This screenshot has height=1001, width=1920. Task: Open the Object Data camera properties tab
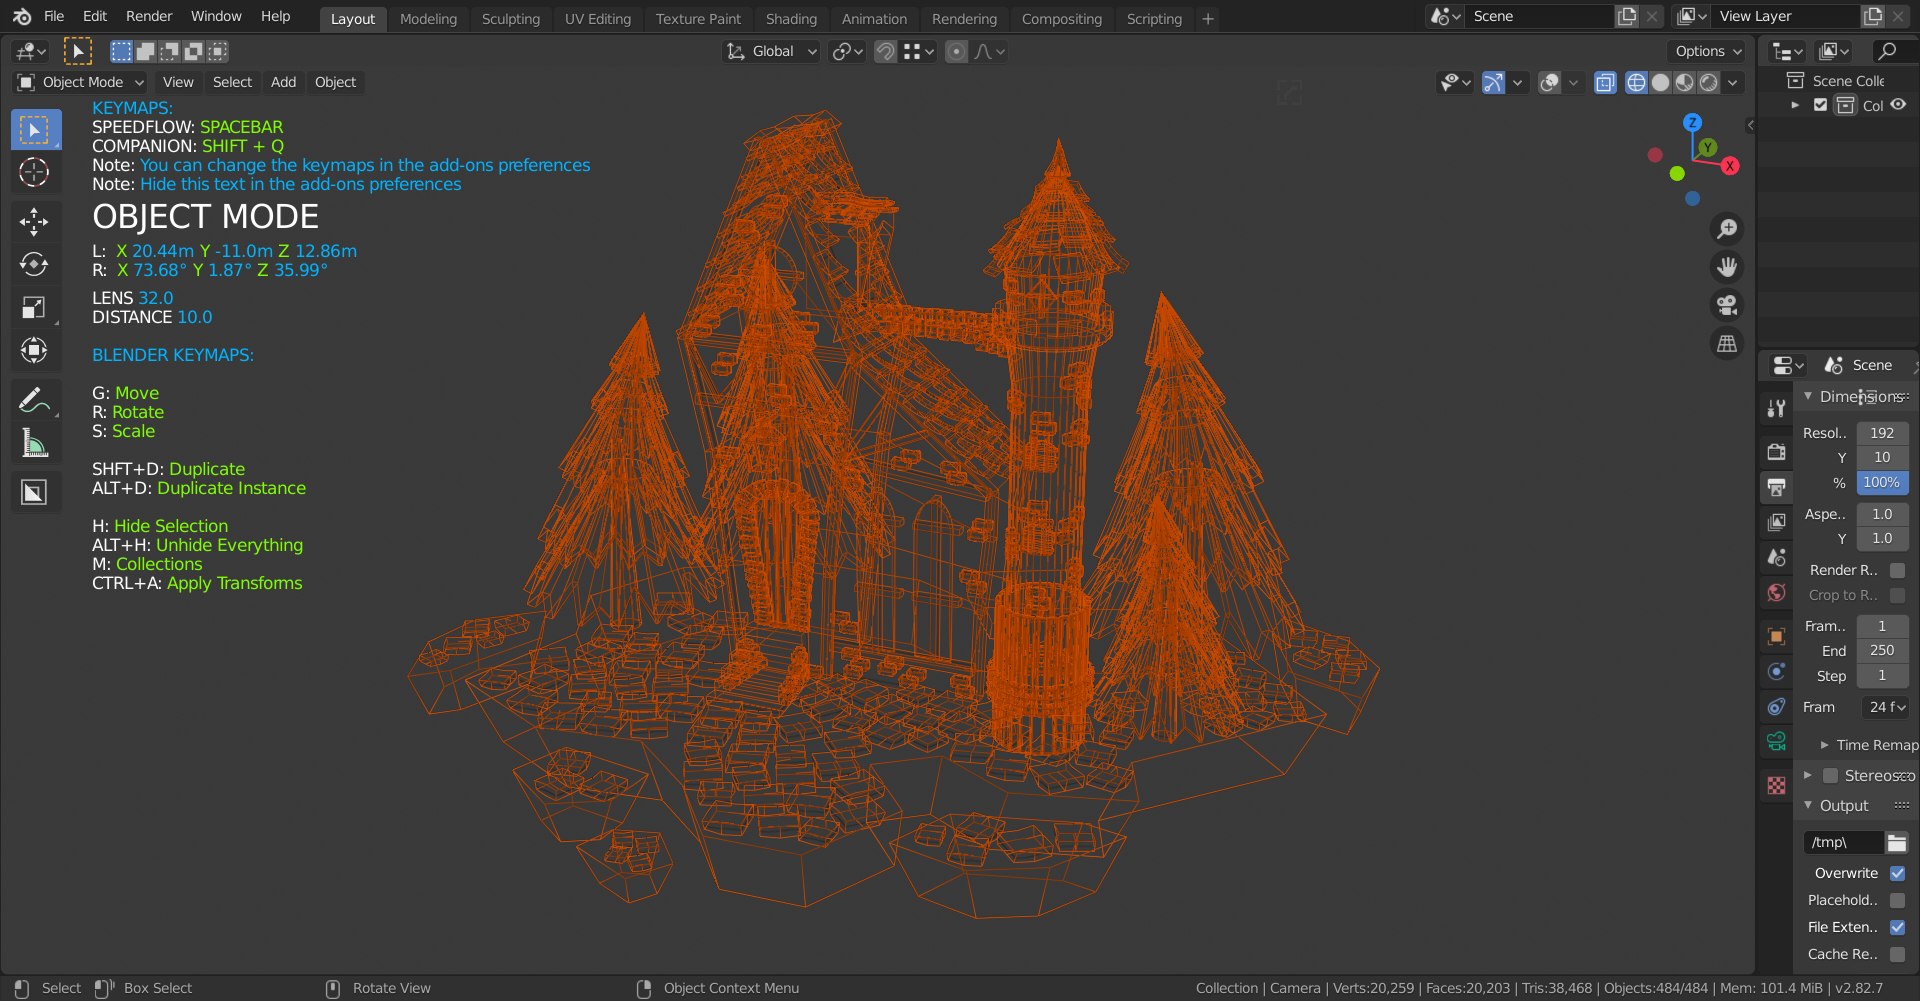[1776, 741]
